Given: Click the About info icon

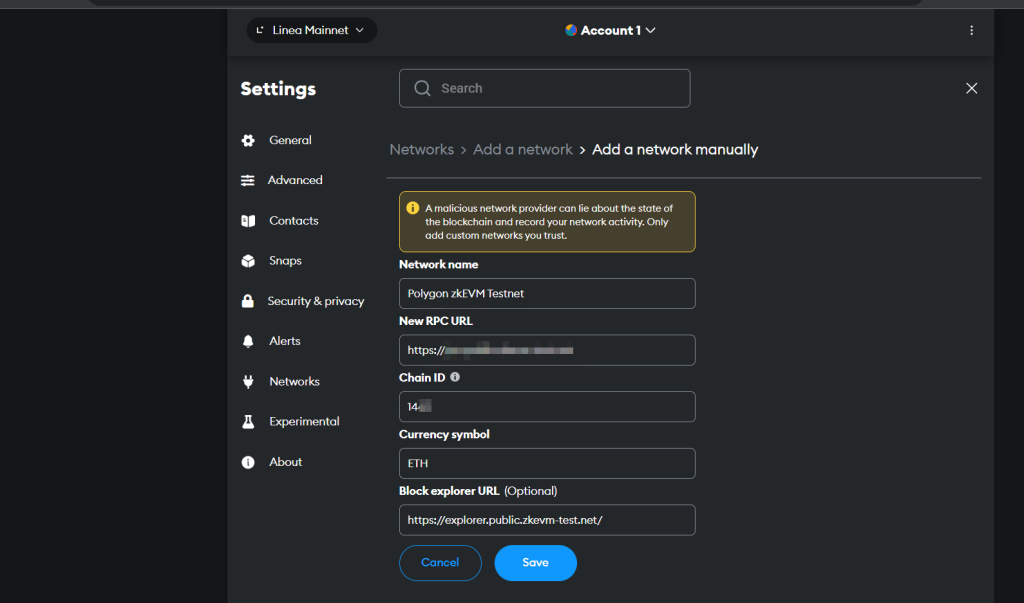Looking at the screenshot, I should (x=248, y=463).
